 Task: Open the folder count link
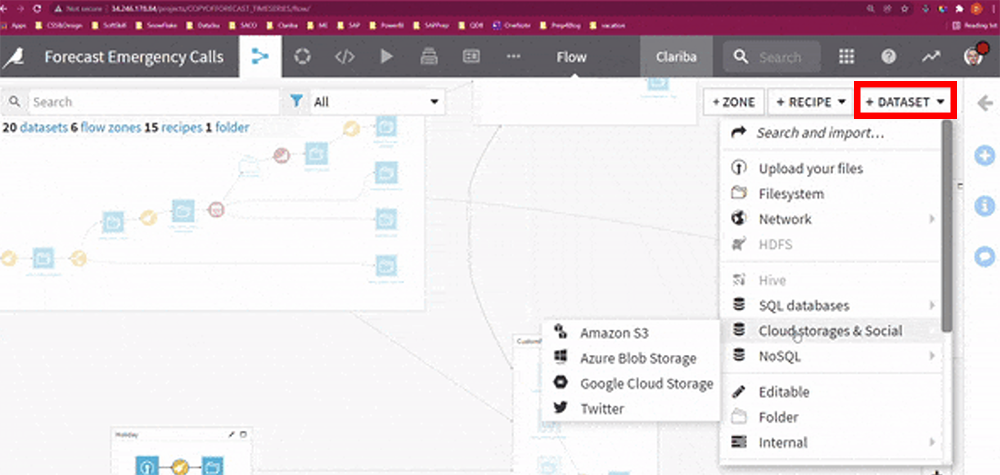click(227, 128)
